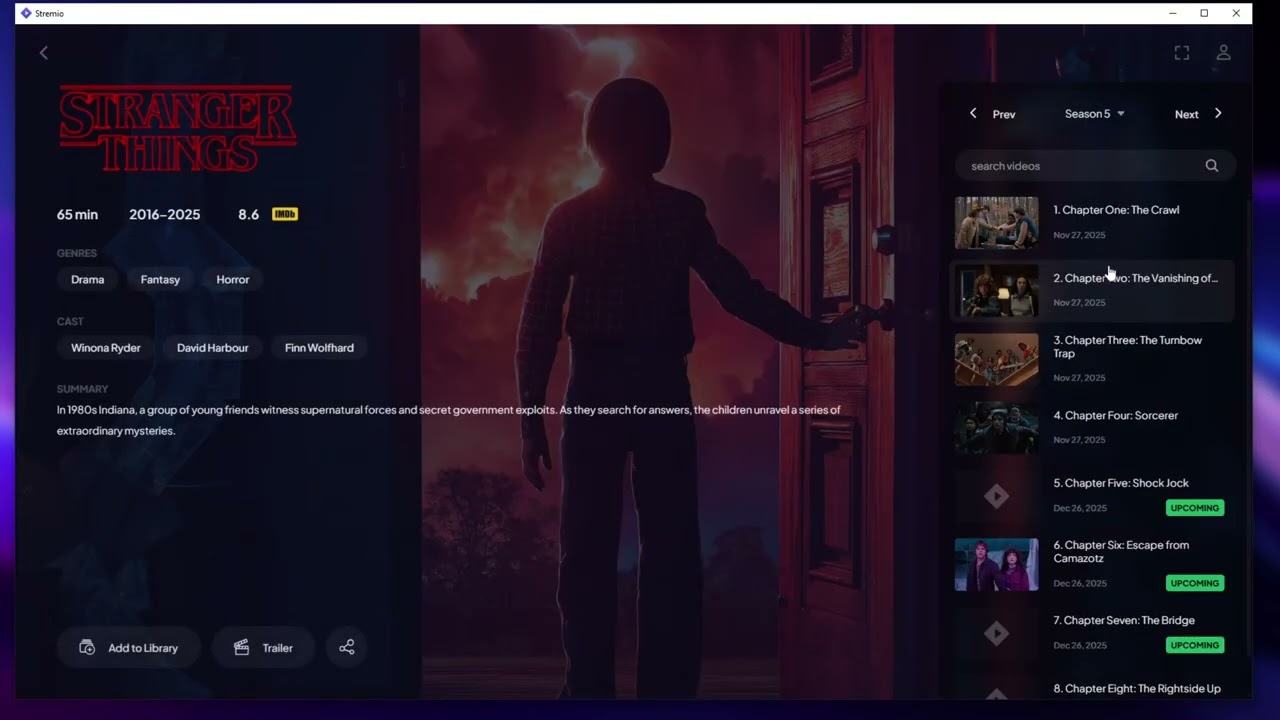Screen dimensions: 1280x720
Task: Click the summary description text
Action: 449,420
